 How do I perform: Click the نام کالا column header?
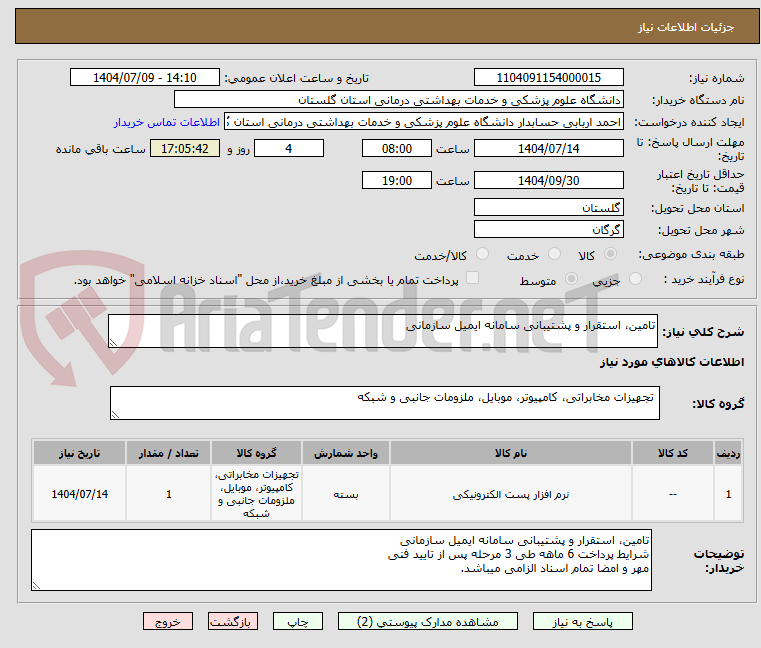click(511, 453)
